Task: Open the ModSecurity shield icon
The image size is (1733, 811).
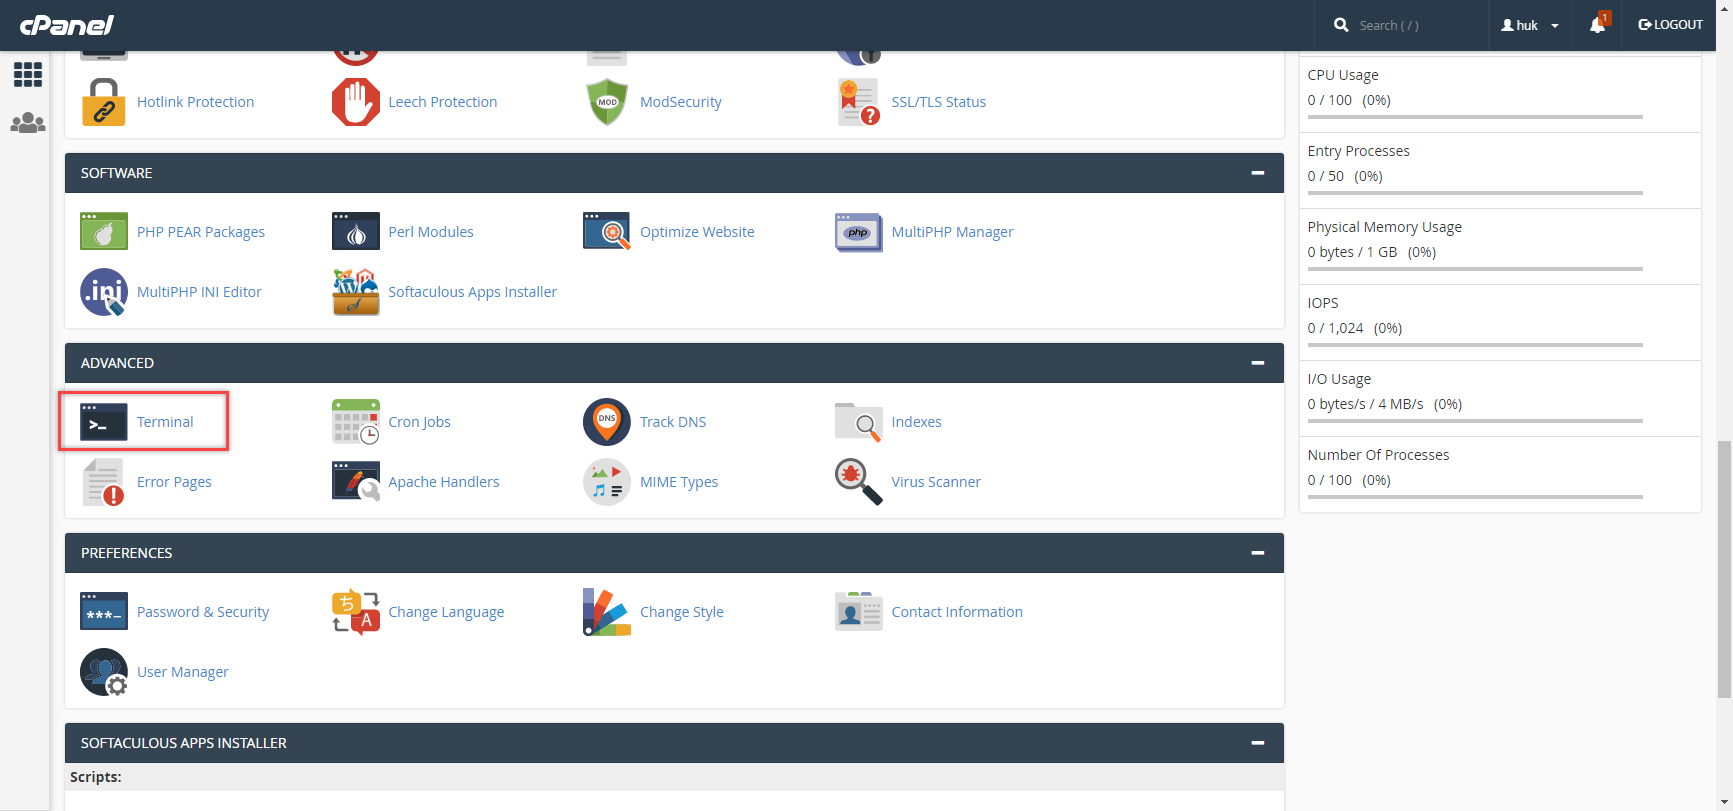Action: [607, 102]
